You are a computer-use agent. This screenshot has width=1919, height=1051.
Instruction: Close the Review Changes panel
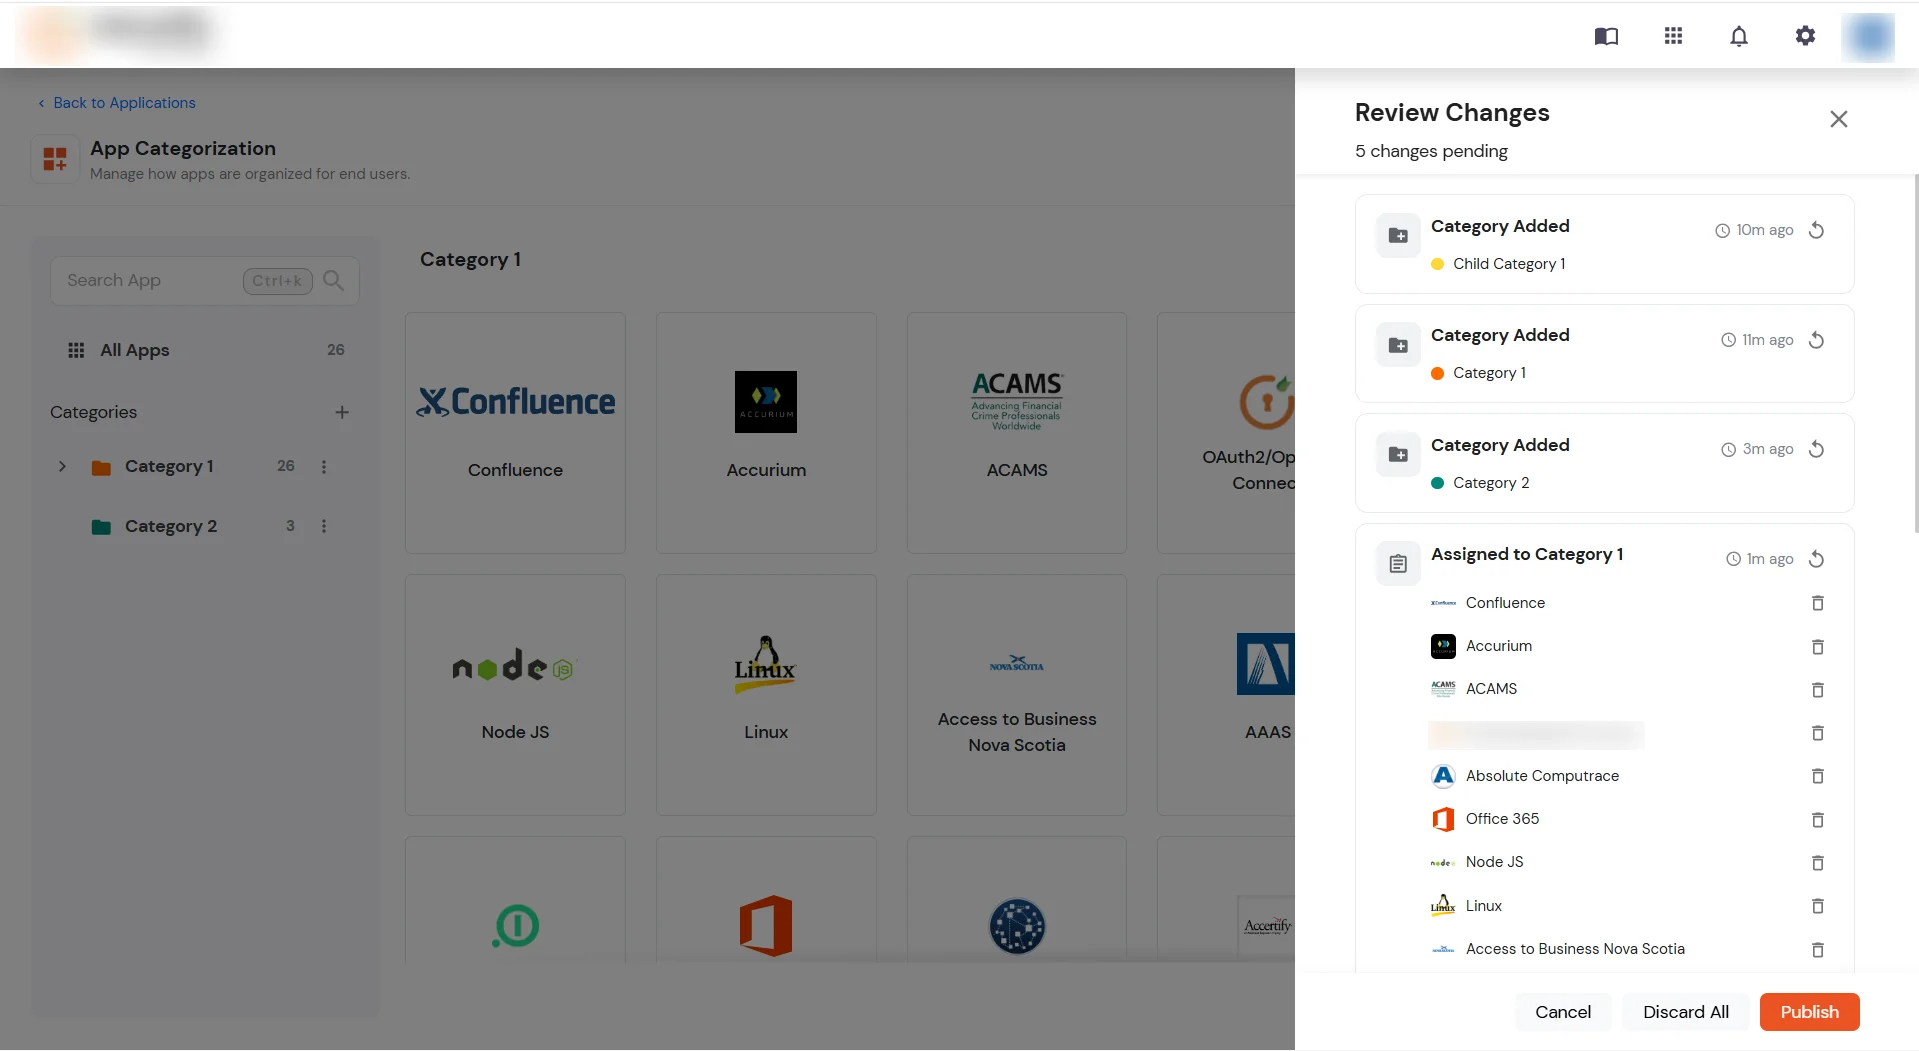point(1838,119)
